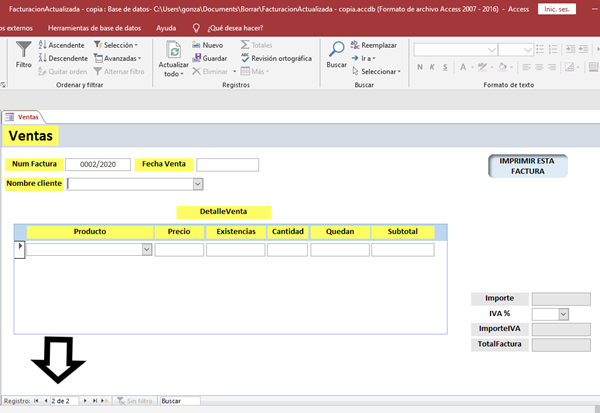Open the Ayuda ribbon tab
The image size is (600, 413).
(167, 28)
